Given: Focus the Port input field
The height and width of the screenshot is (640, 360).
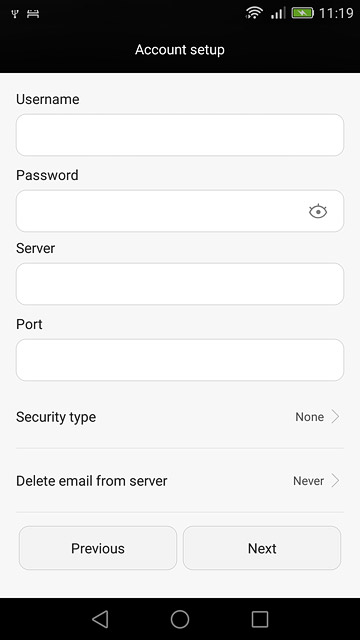Looking at the screenshot, I should [x=180, y=360].
